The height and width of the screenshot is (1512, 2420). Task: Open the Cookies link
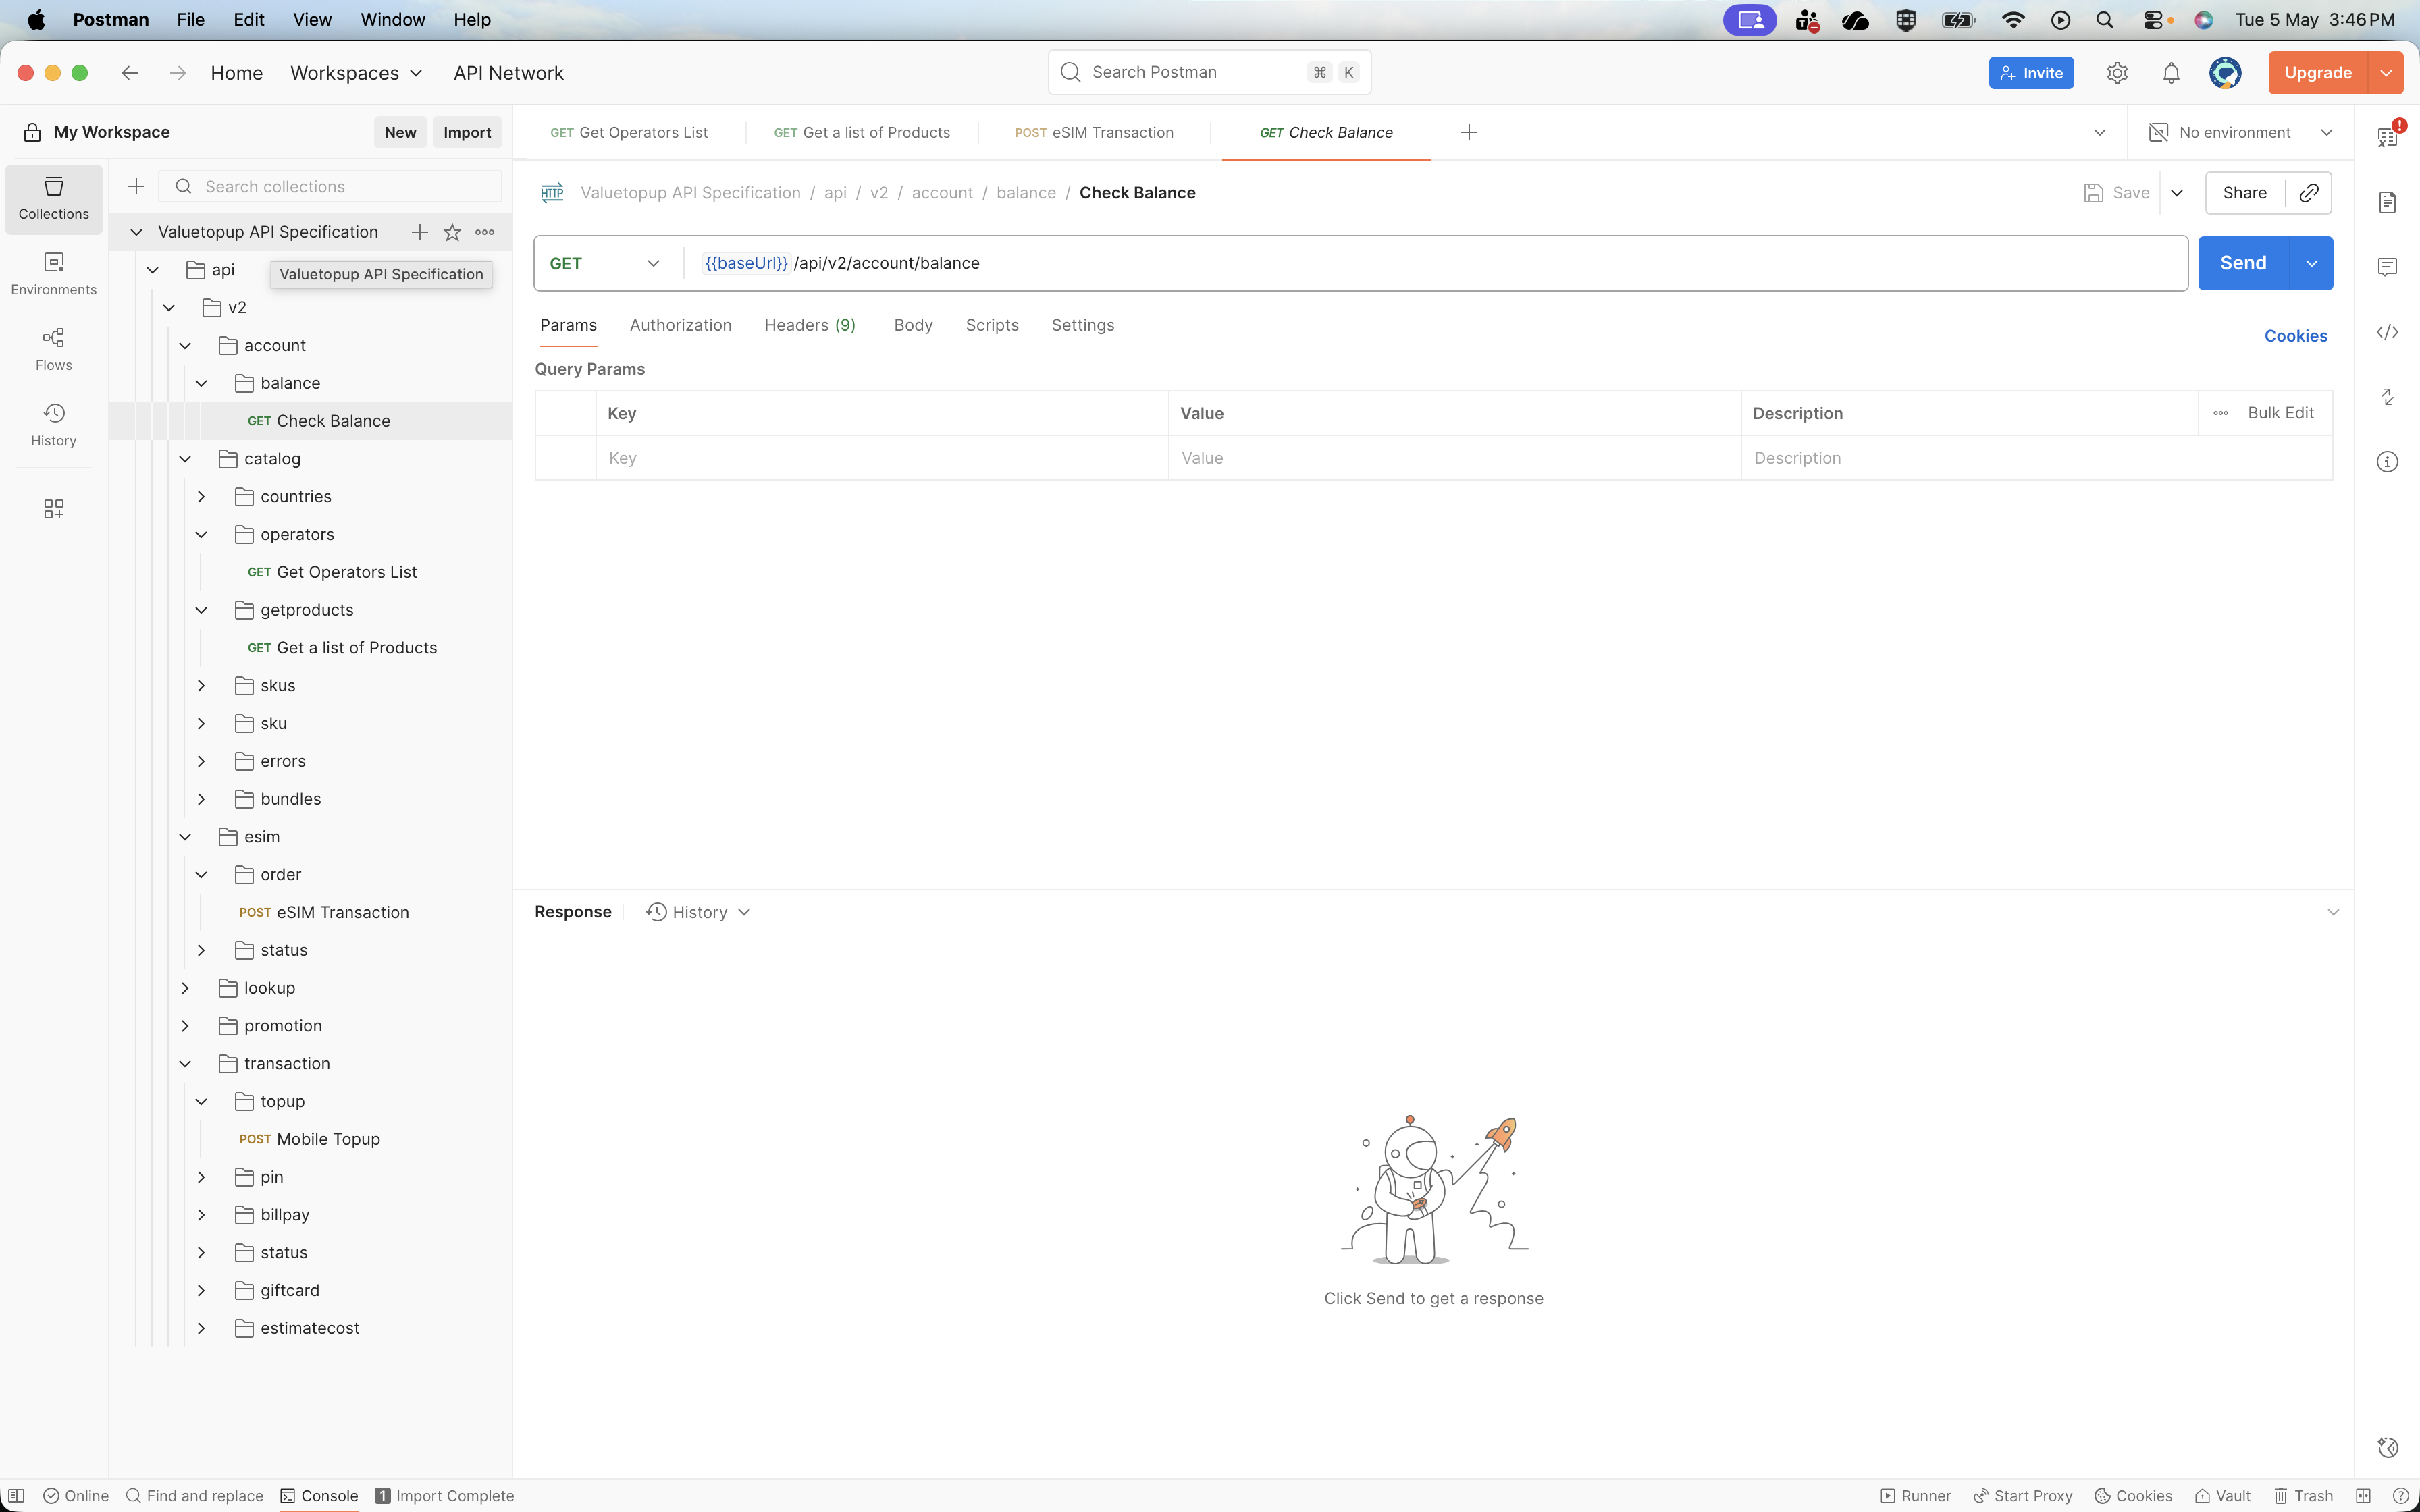[2296, 336]
